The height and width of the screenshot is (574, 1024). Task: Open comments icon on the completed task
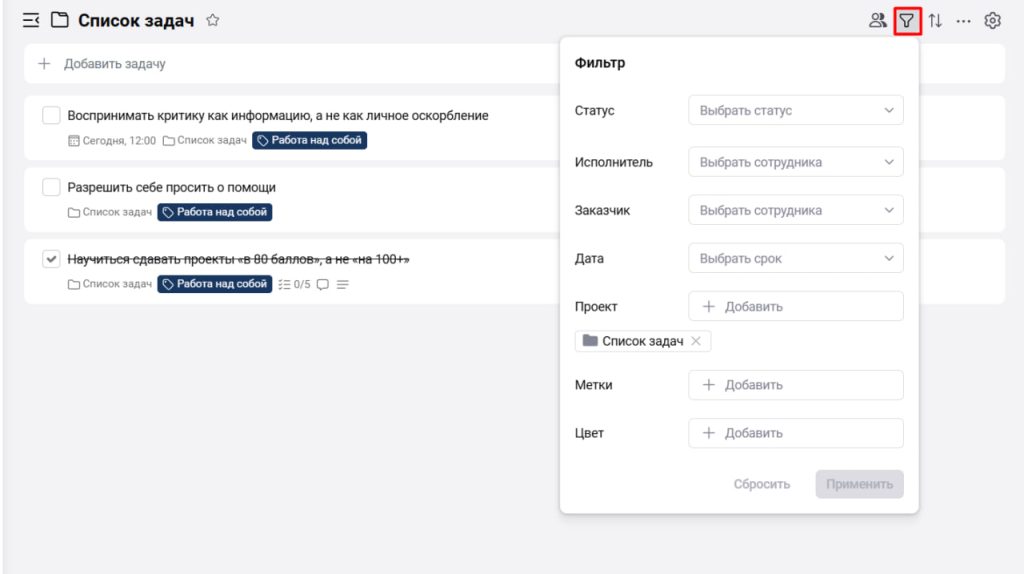322,284
